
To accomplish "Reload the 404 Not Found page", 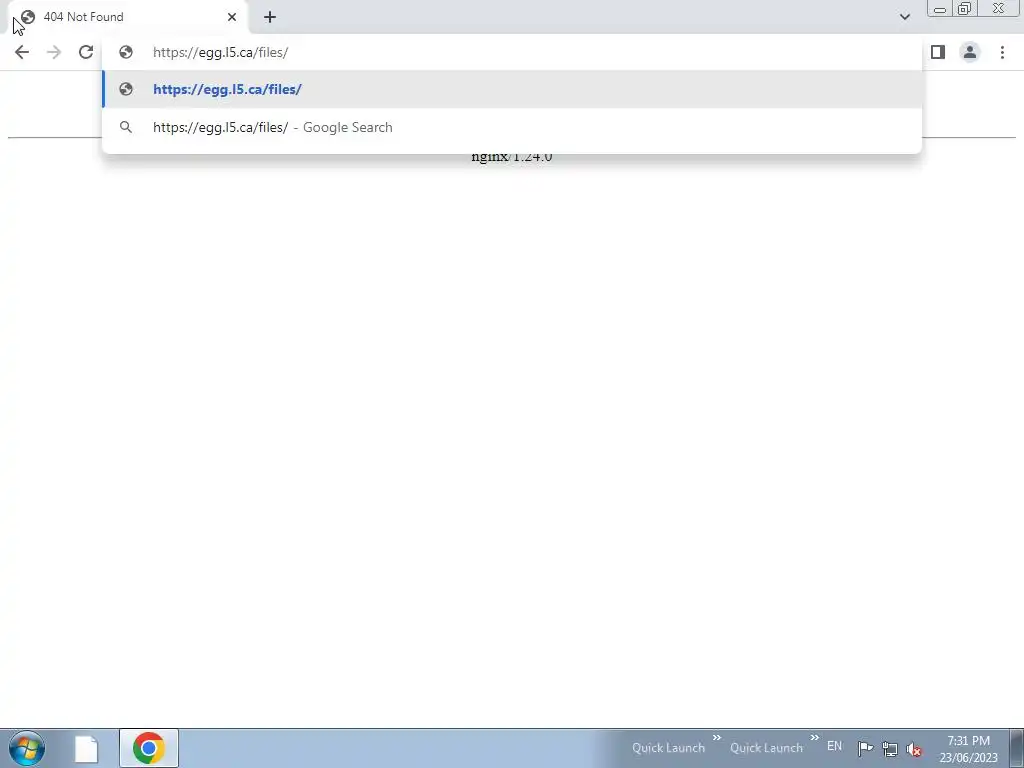I will pyautogui.click(x=86, y=52).
